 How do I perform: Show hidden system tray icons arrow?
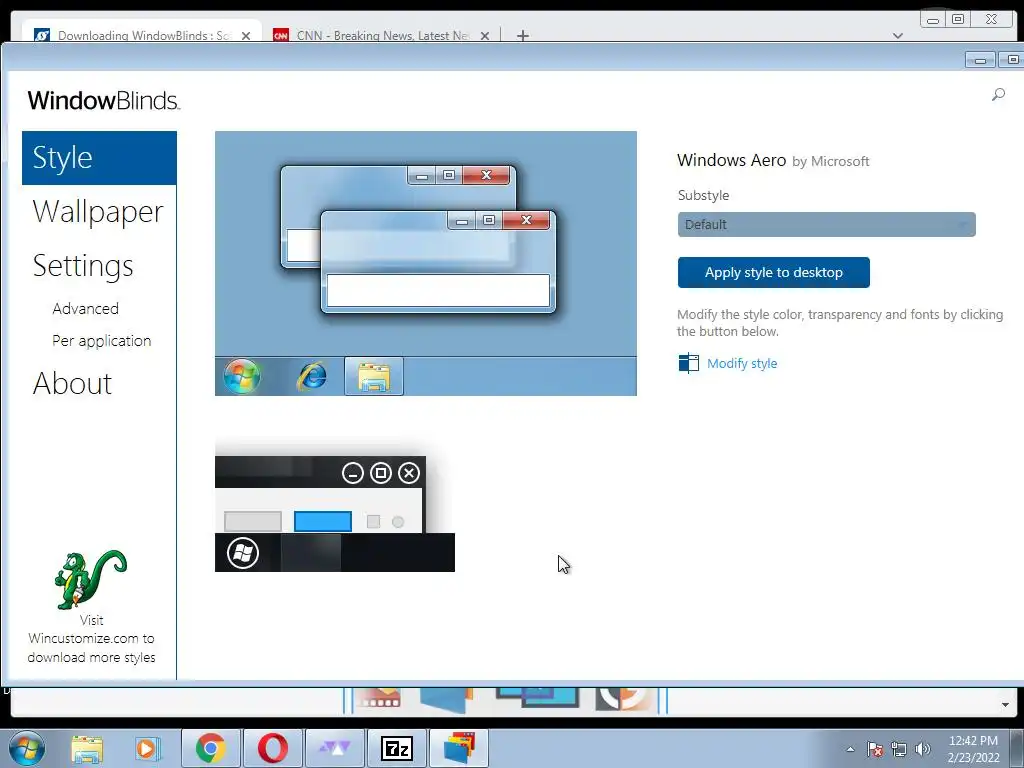click(850, 749)
